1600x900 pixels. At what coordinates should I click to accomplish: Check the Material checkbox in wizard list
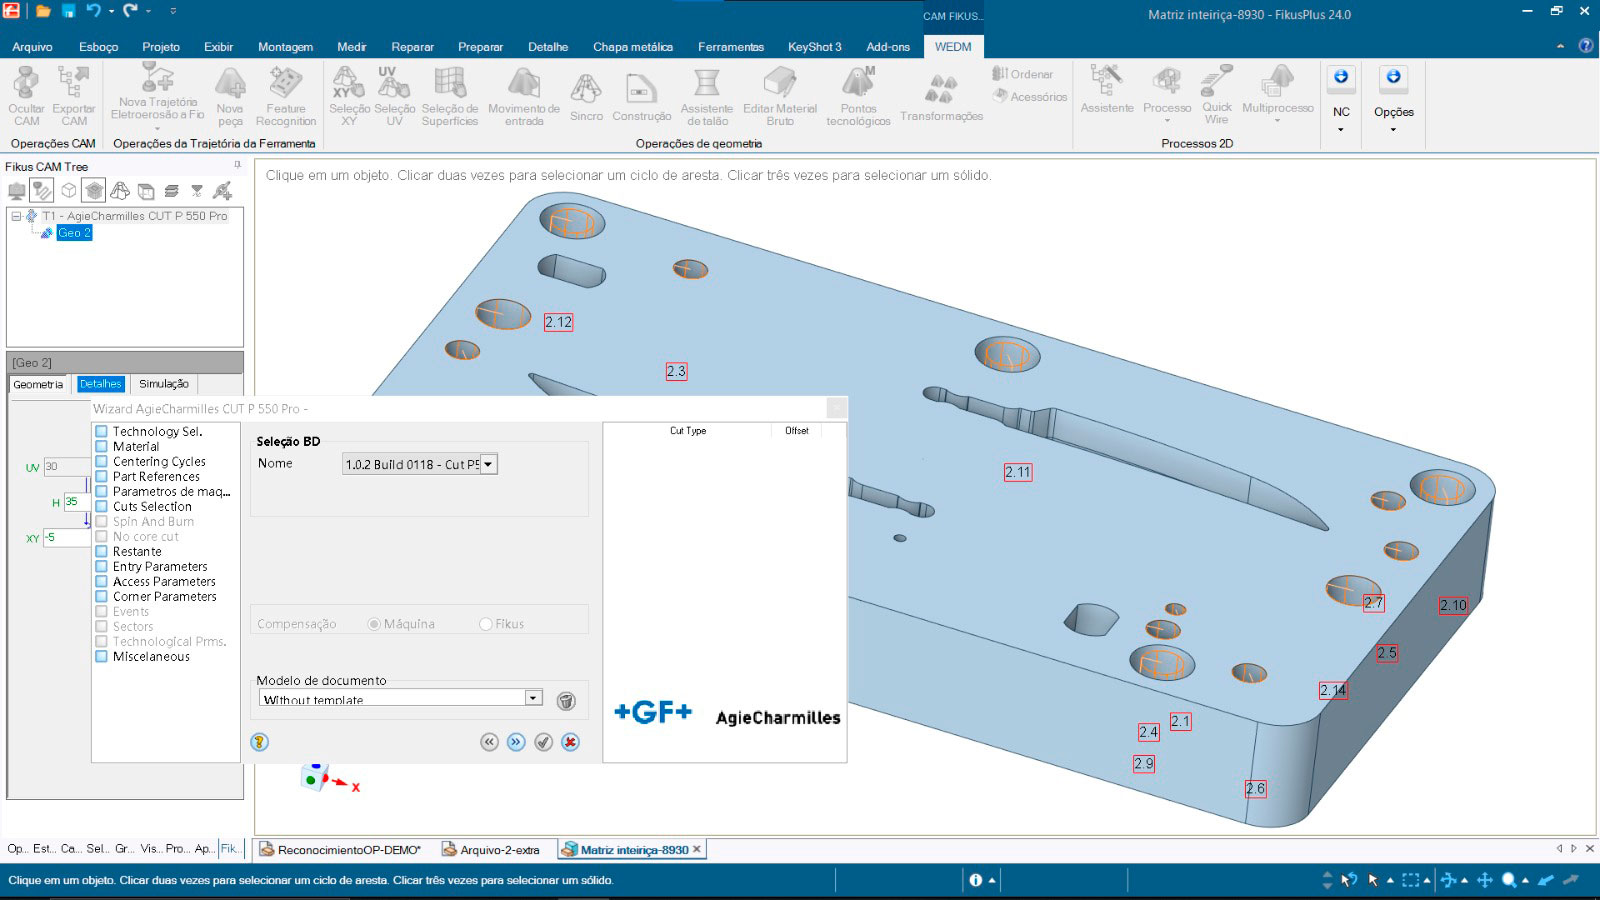click(101, 447)
